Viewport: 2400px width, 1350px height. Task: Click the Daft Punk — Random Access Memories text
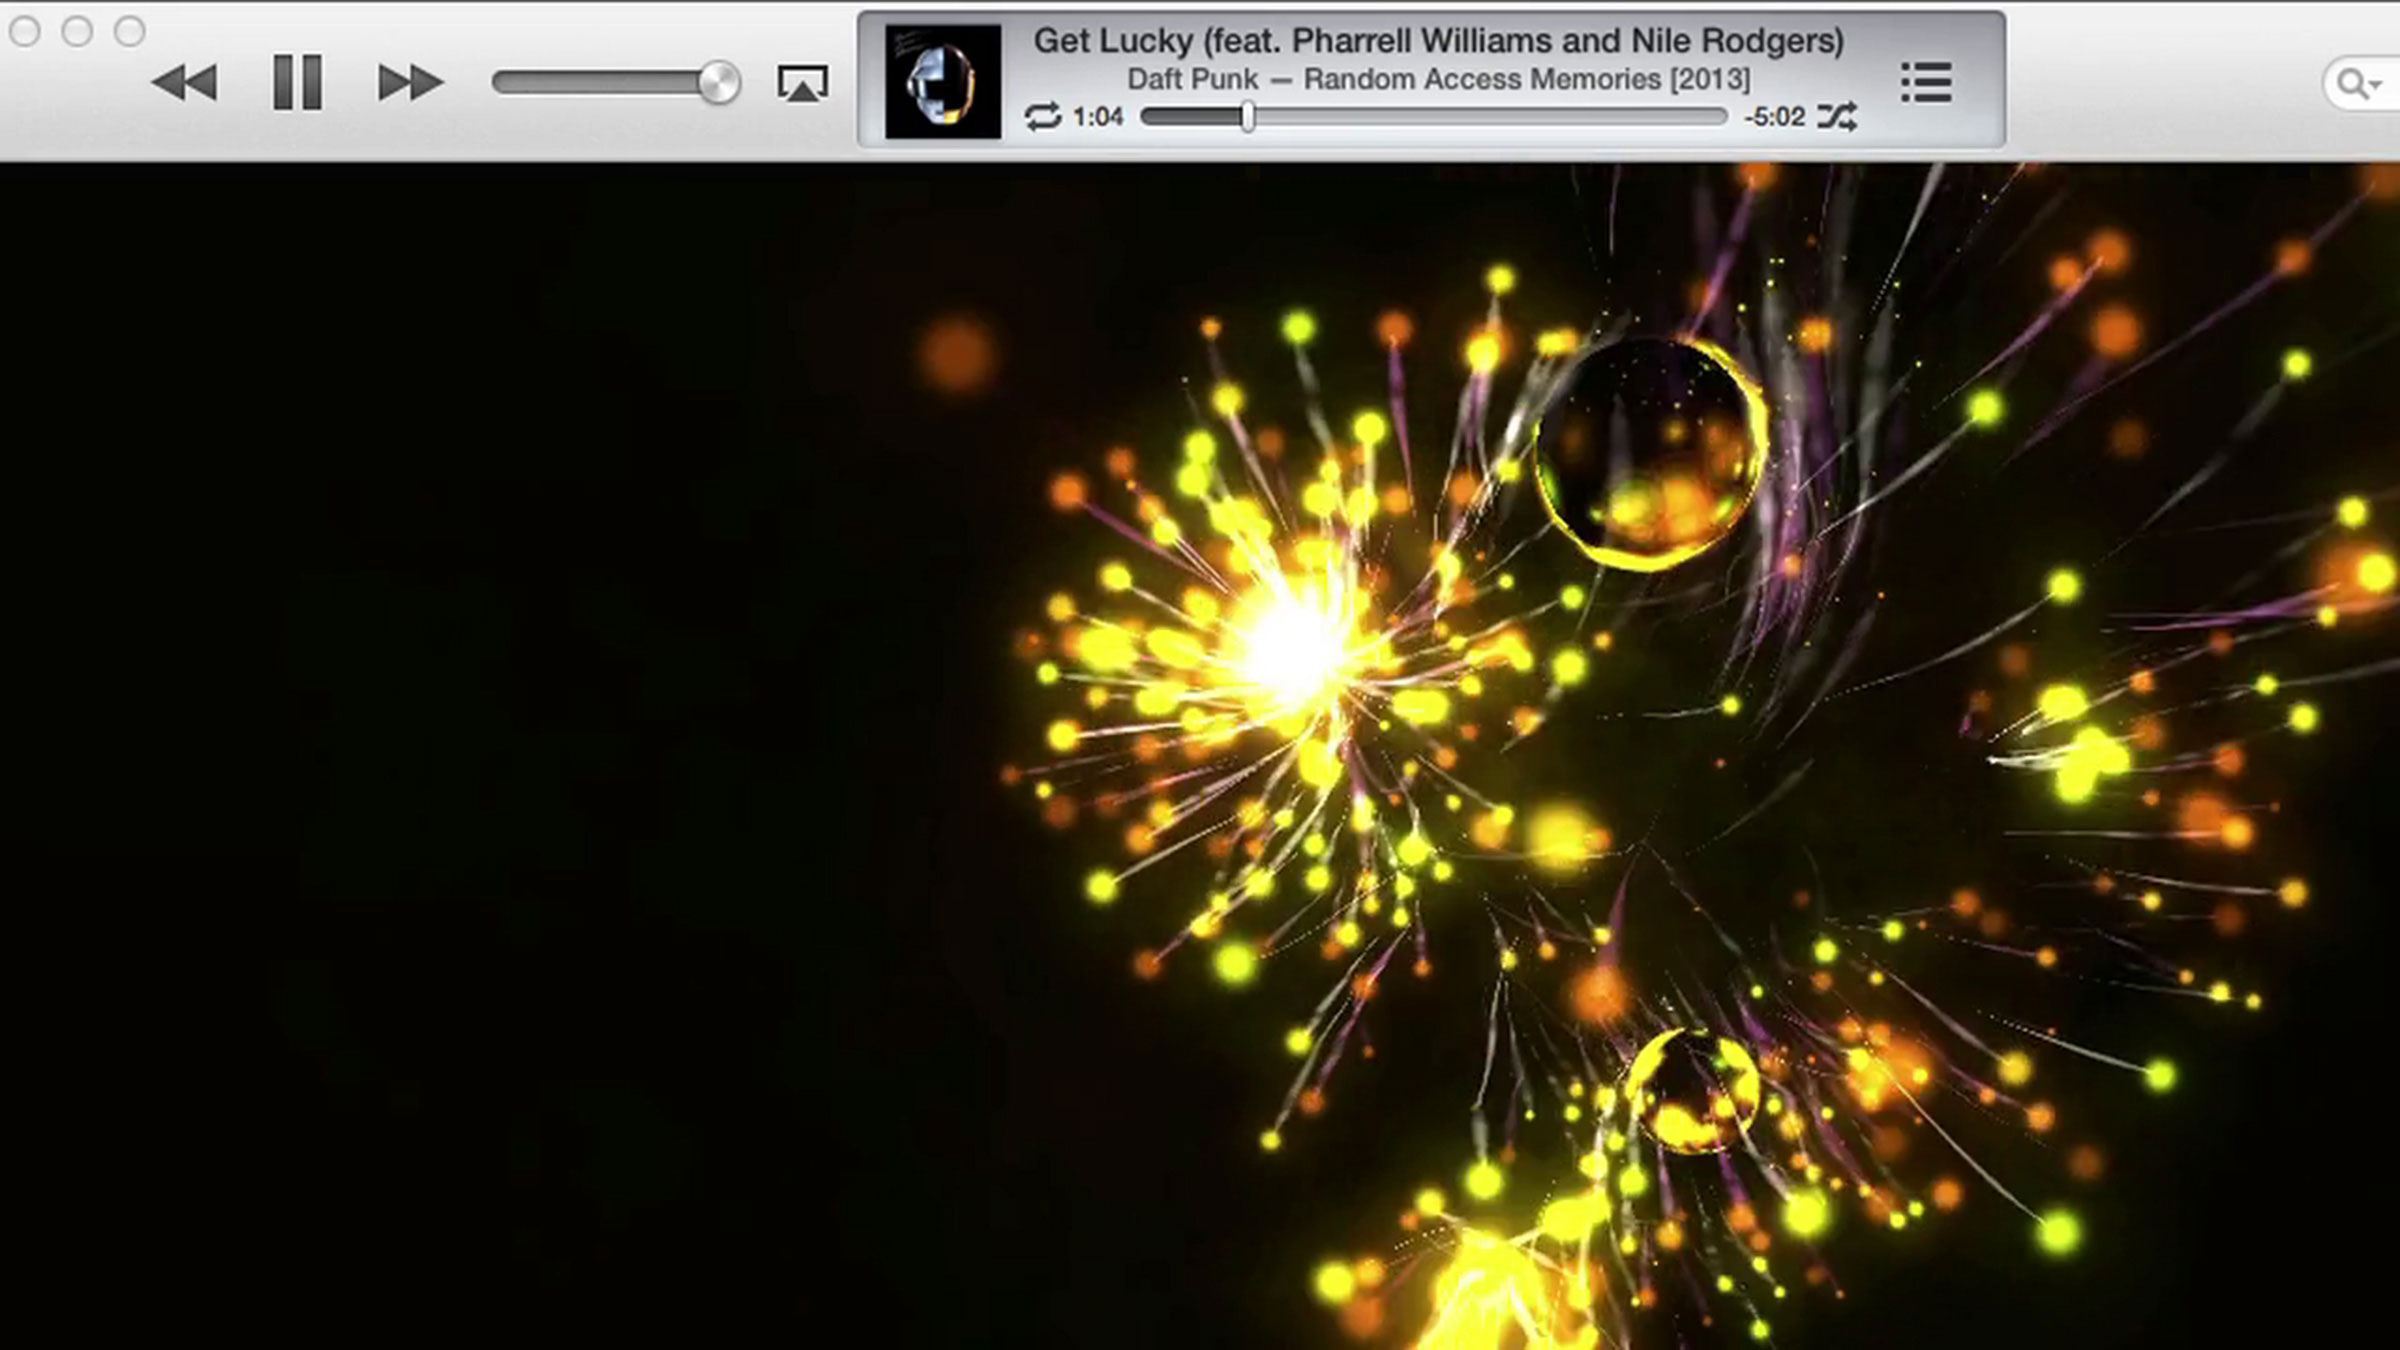[1438, 79]
